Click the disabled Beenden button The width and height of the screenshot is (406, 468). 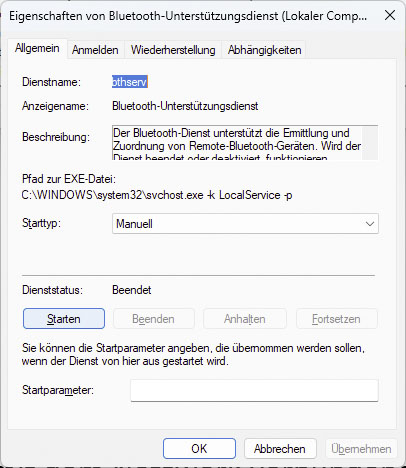(153, 319)
